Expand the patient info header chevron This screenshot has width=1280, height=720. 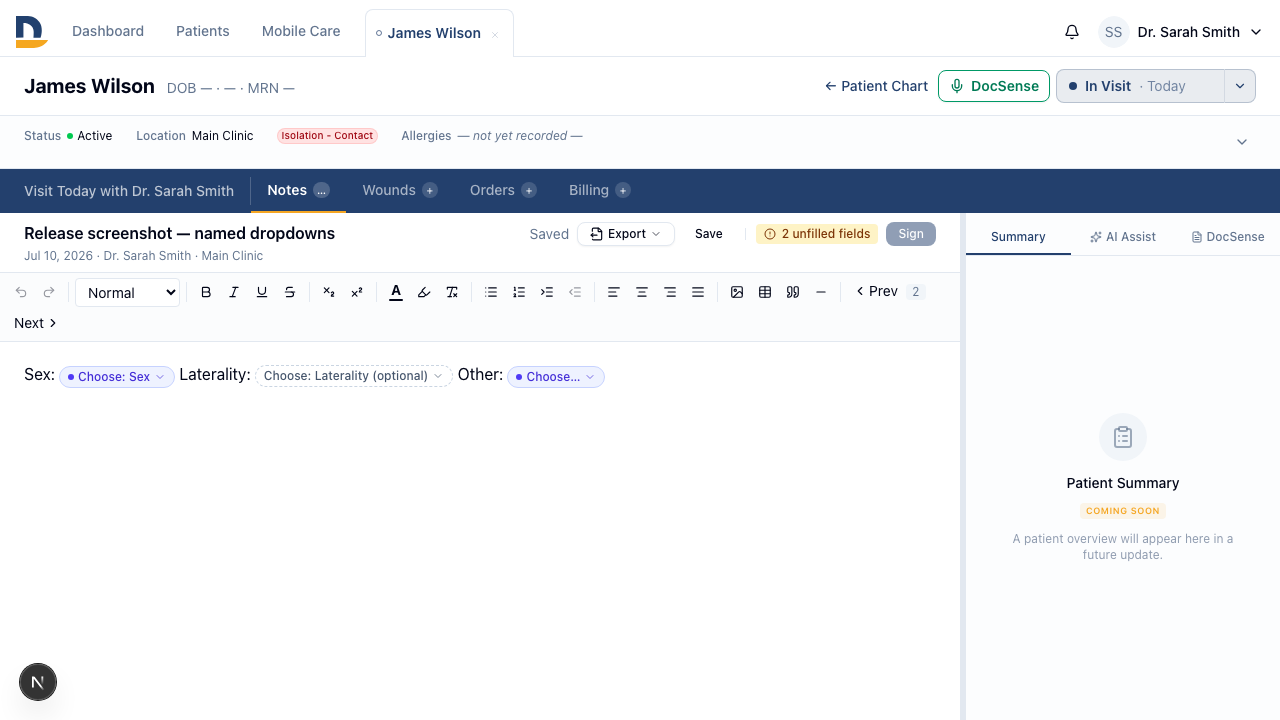(1242, 142)
